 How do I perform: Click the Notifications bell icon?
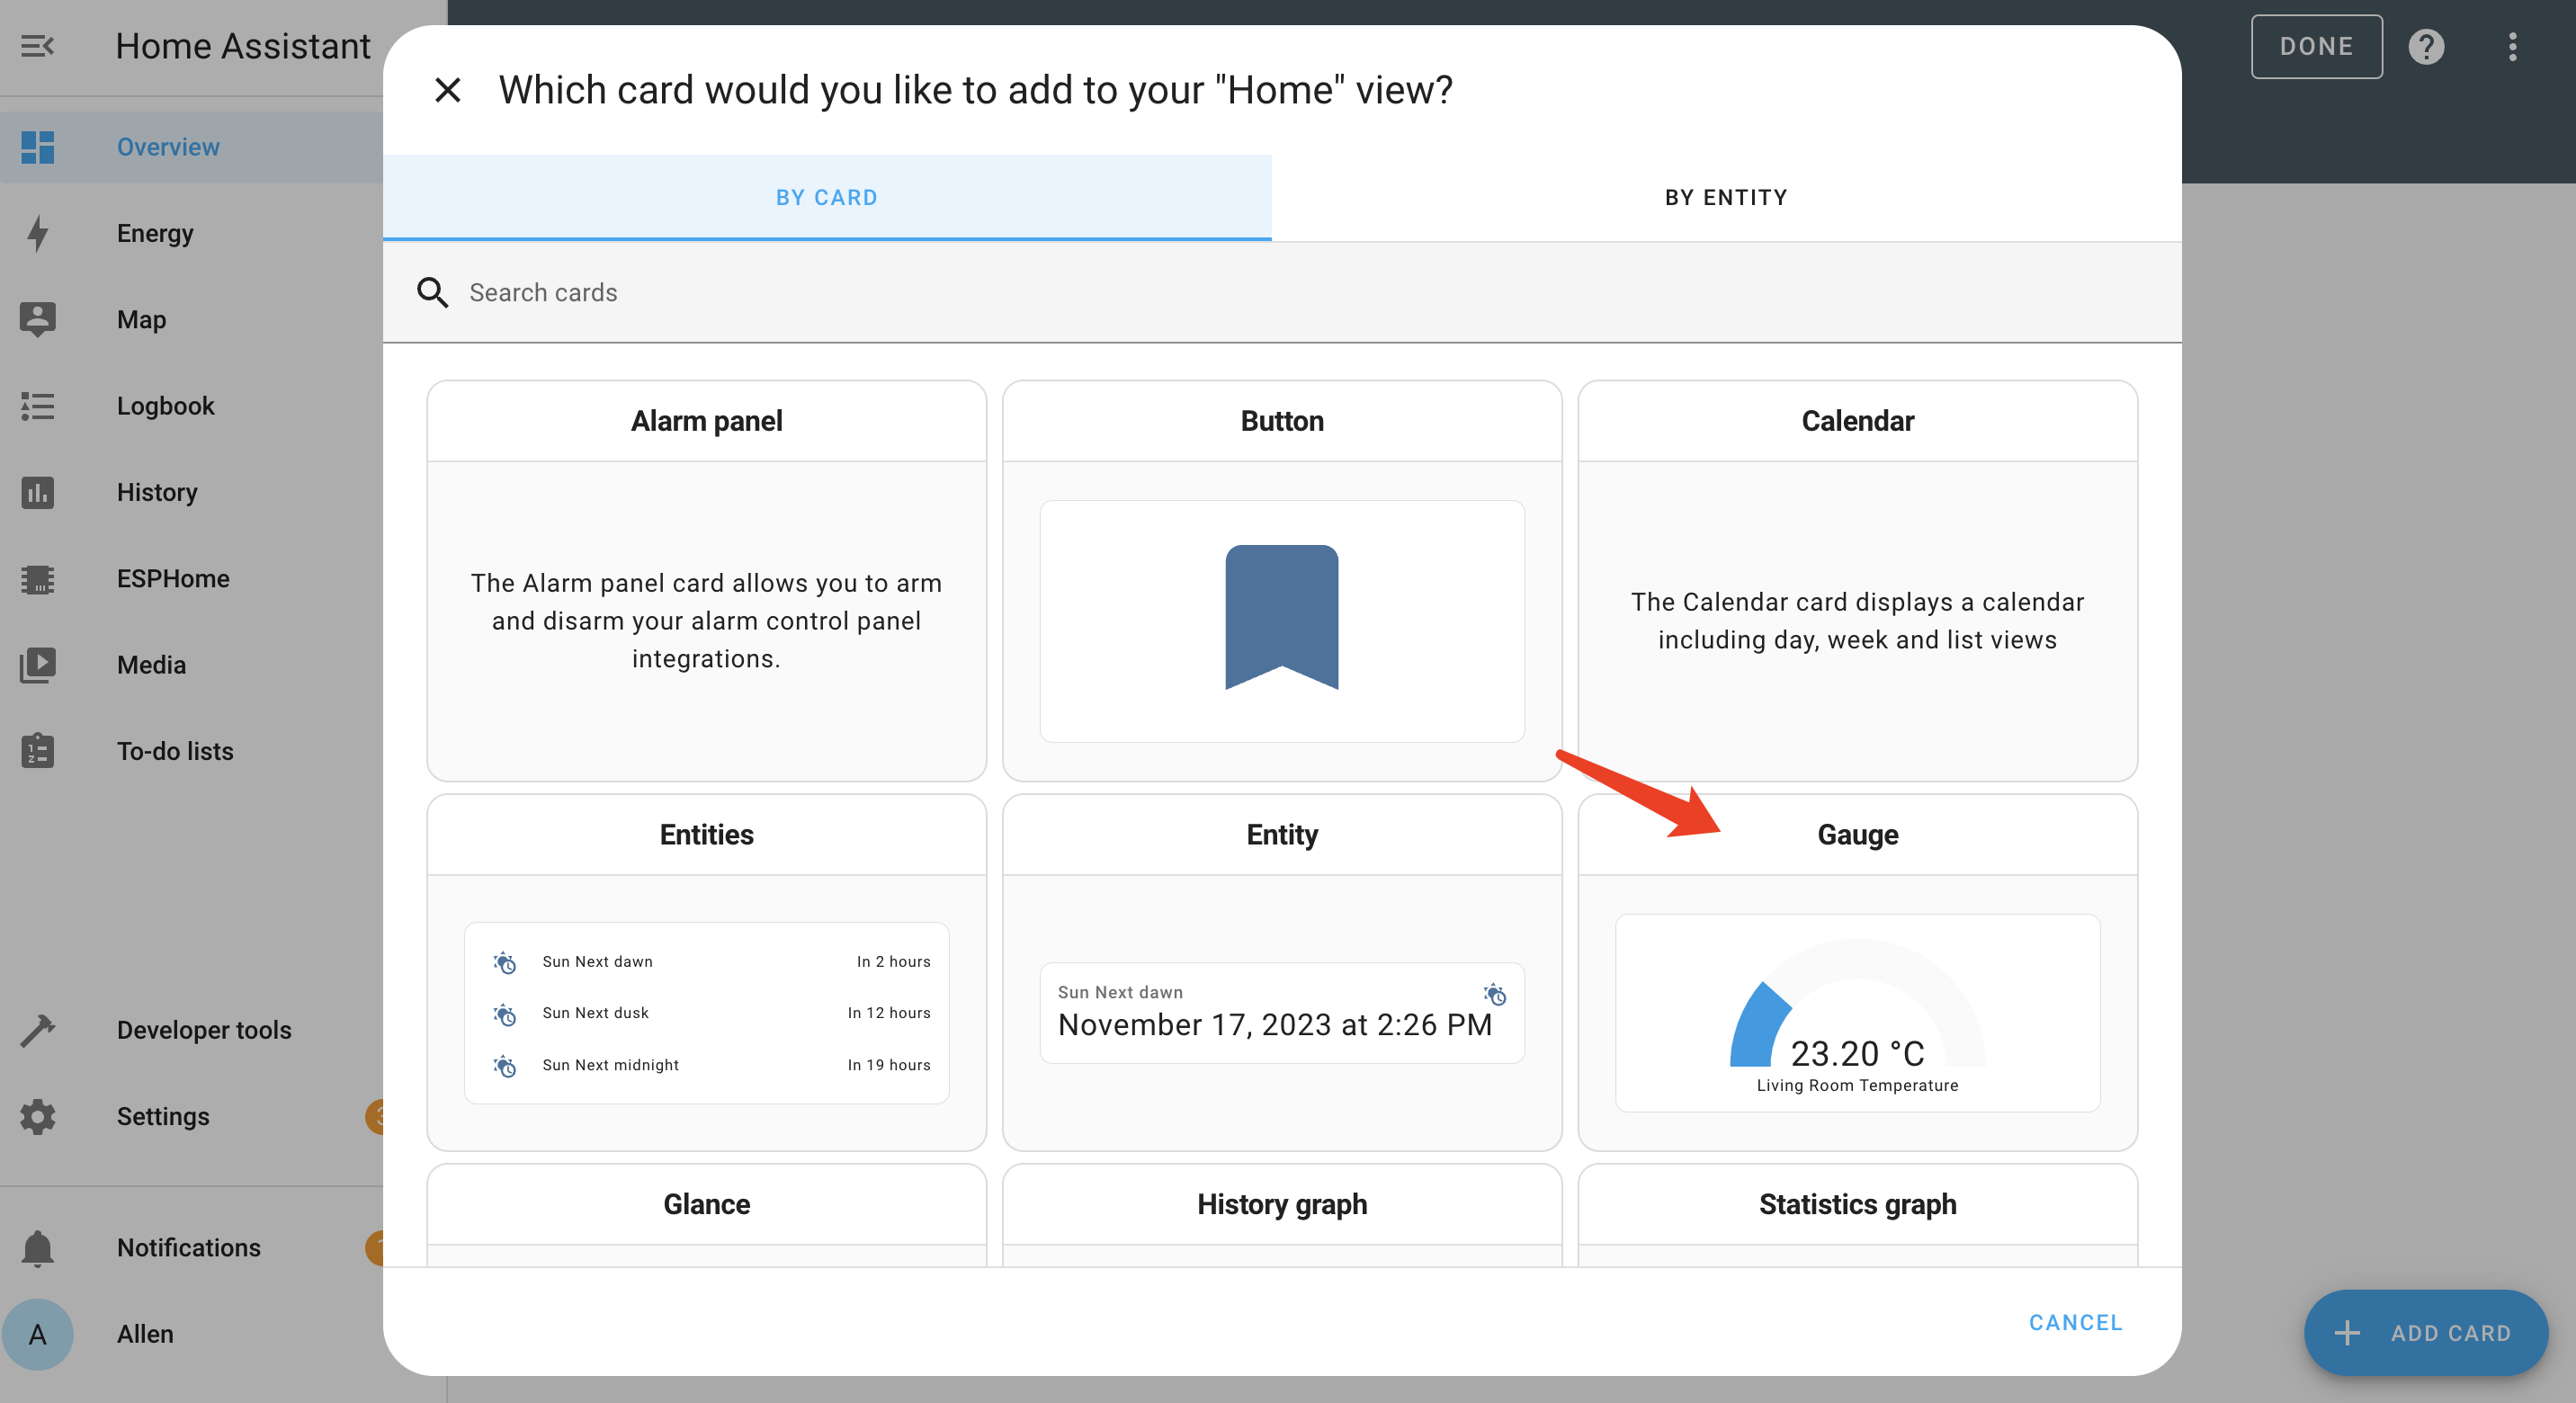(38, 1248)
